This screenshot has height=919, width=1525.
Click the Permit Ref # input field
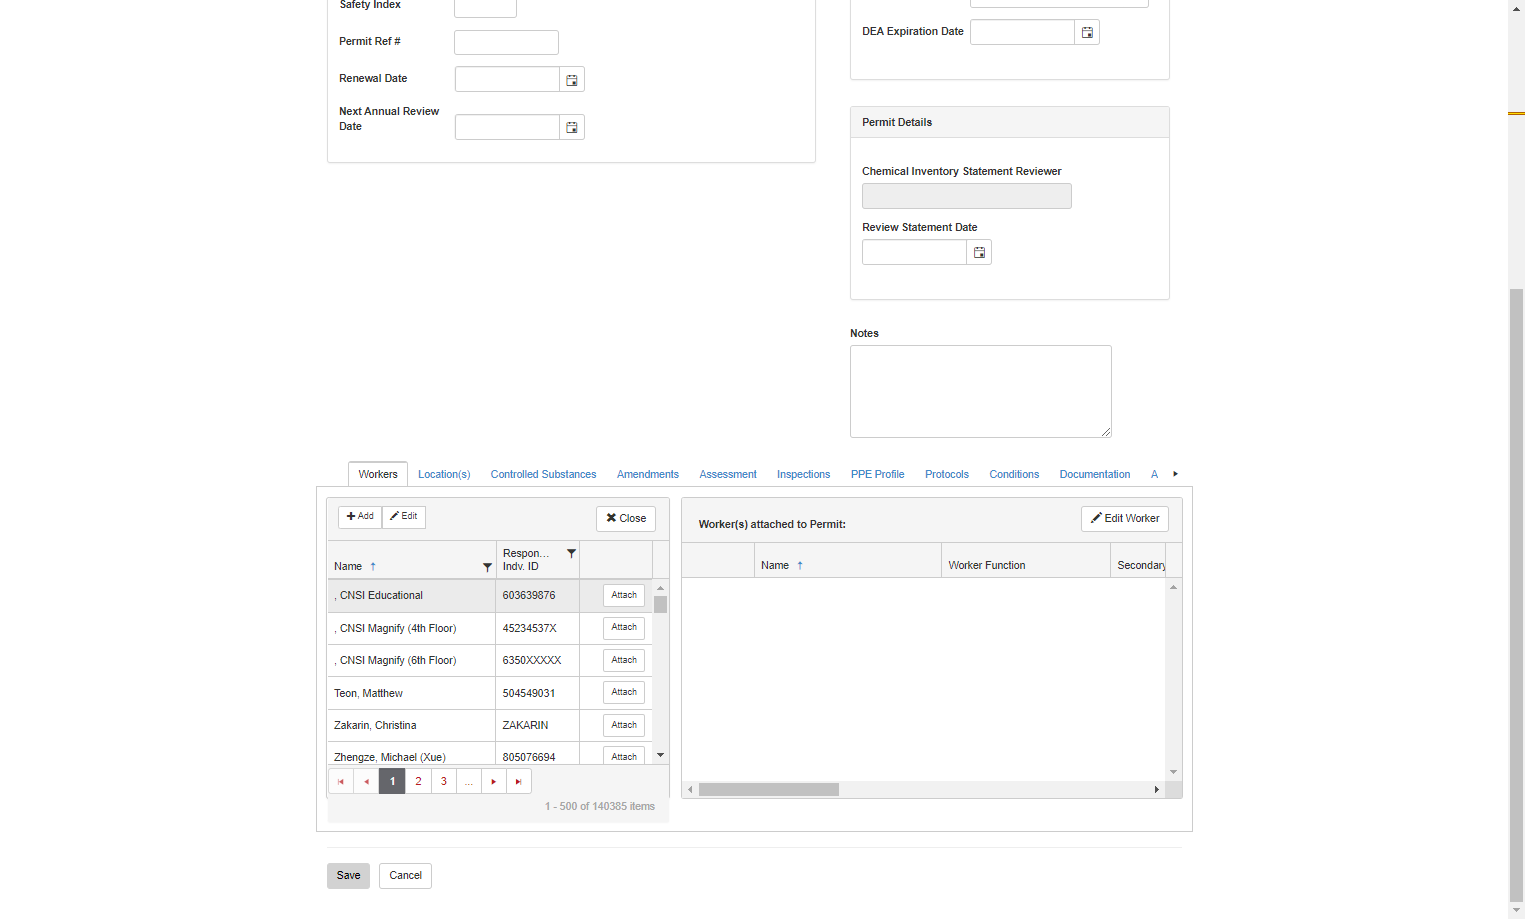tap(506, 43)
